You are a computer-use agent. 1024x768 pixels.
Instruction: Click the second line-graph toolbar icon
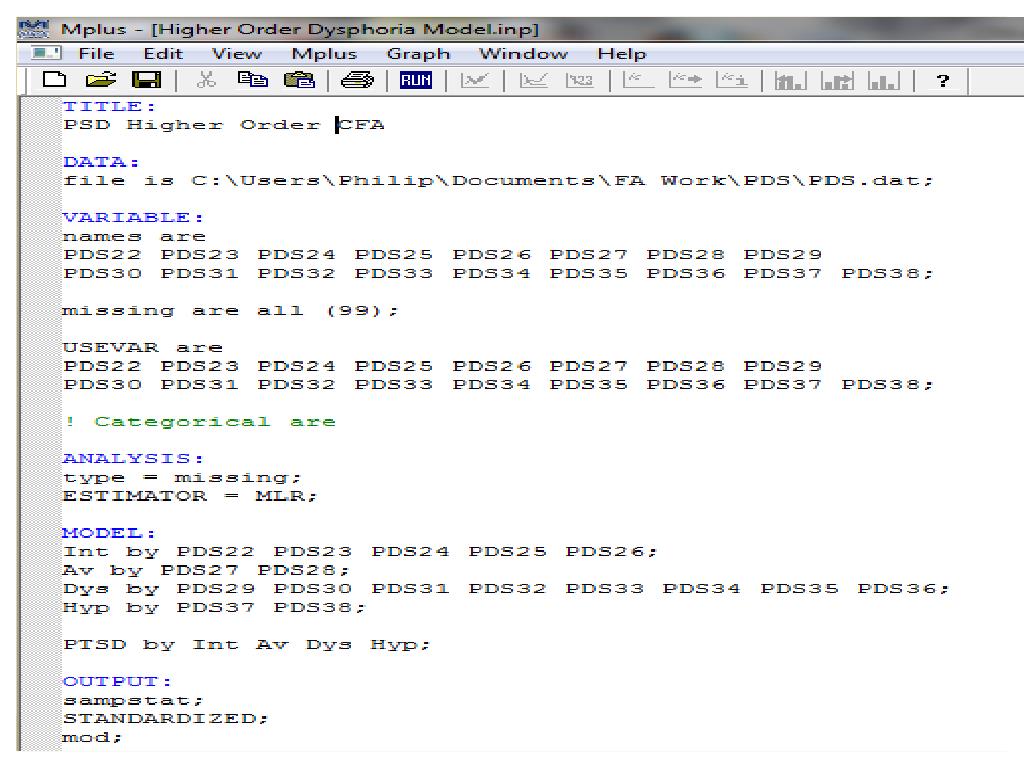pos(534,80)
